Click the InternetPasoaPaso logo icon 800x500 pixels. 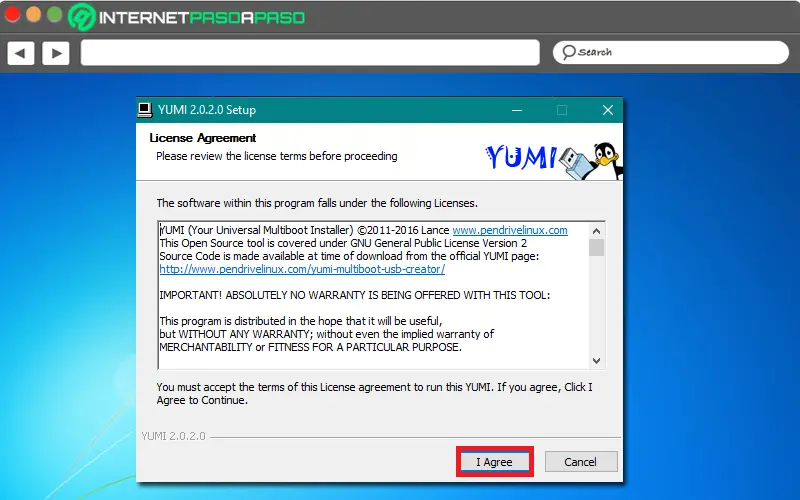[82, 17]
